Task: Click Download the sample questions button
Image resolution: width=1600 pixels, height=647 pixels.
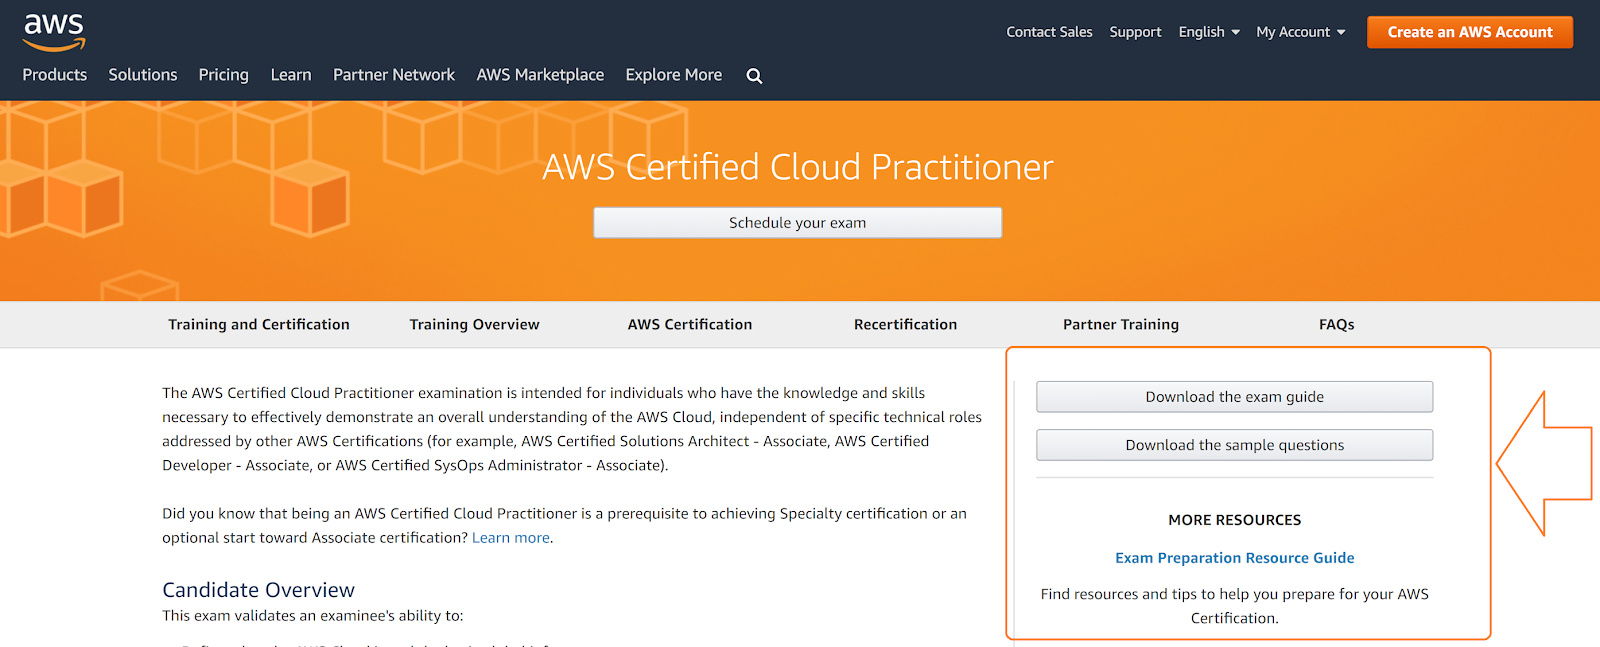Action: 1234,445
